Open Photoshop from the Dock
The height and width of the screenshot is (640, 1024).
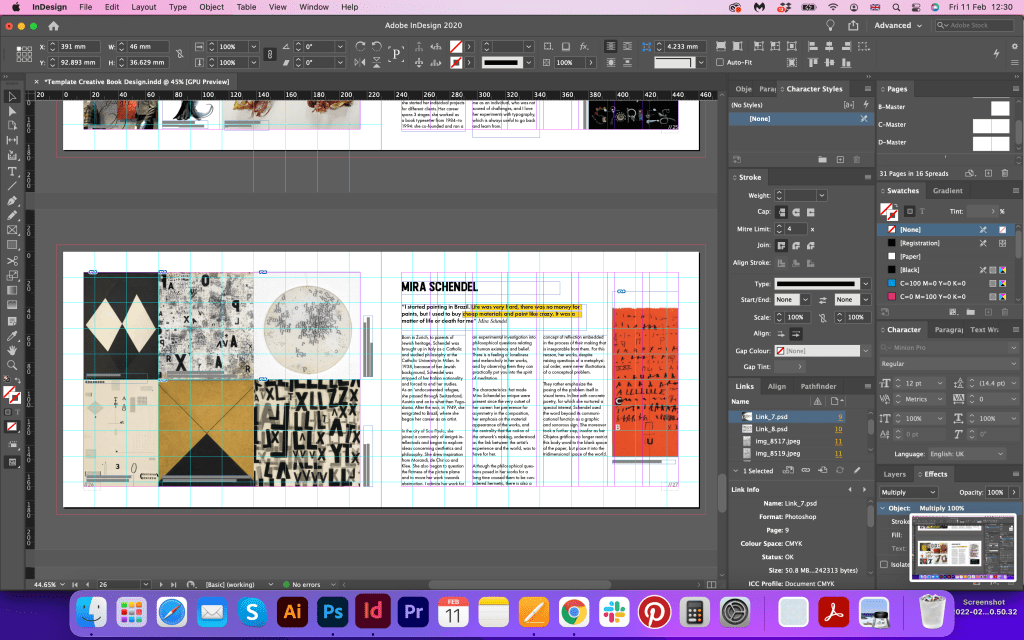[x=333, y=610]
